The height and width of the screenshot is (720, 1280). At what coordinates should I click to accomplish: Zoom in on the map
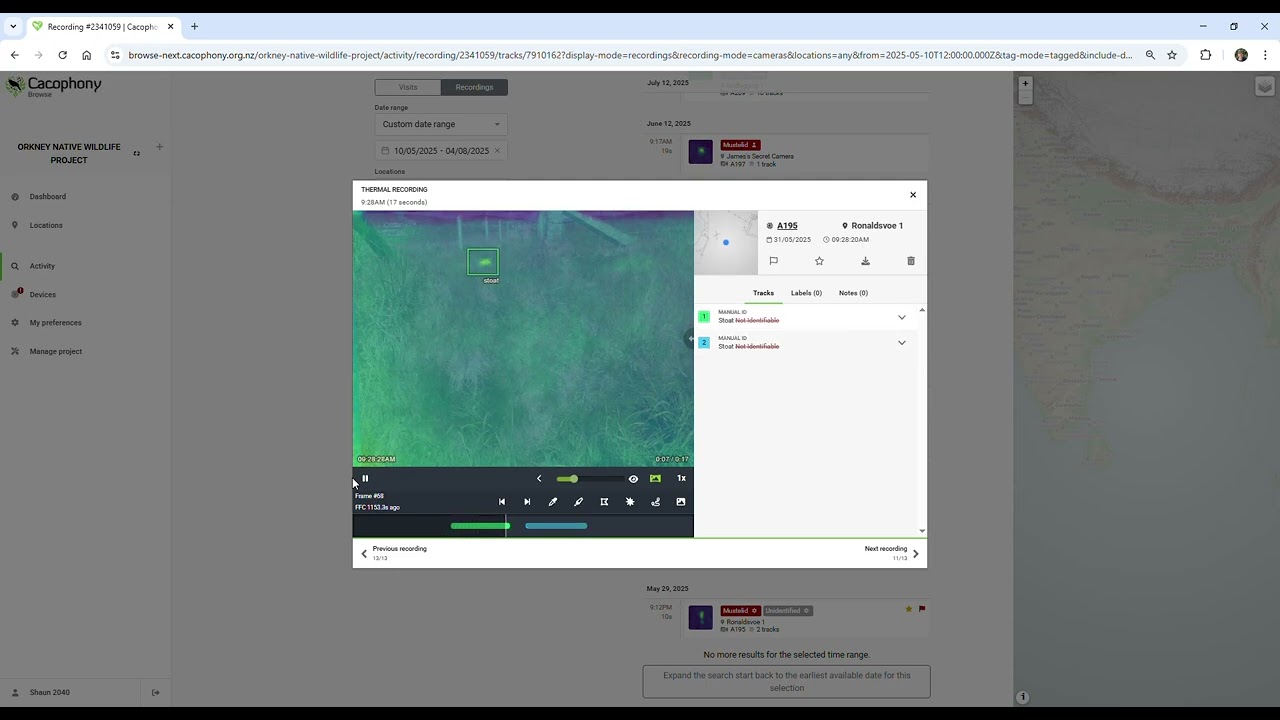[1025, 83]
